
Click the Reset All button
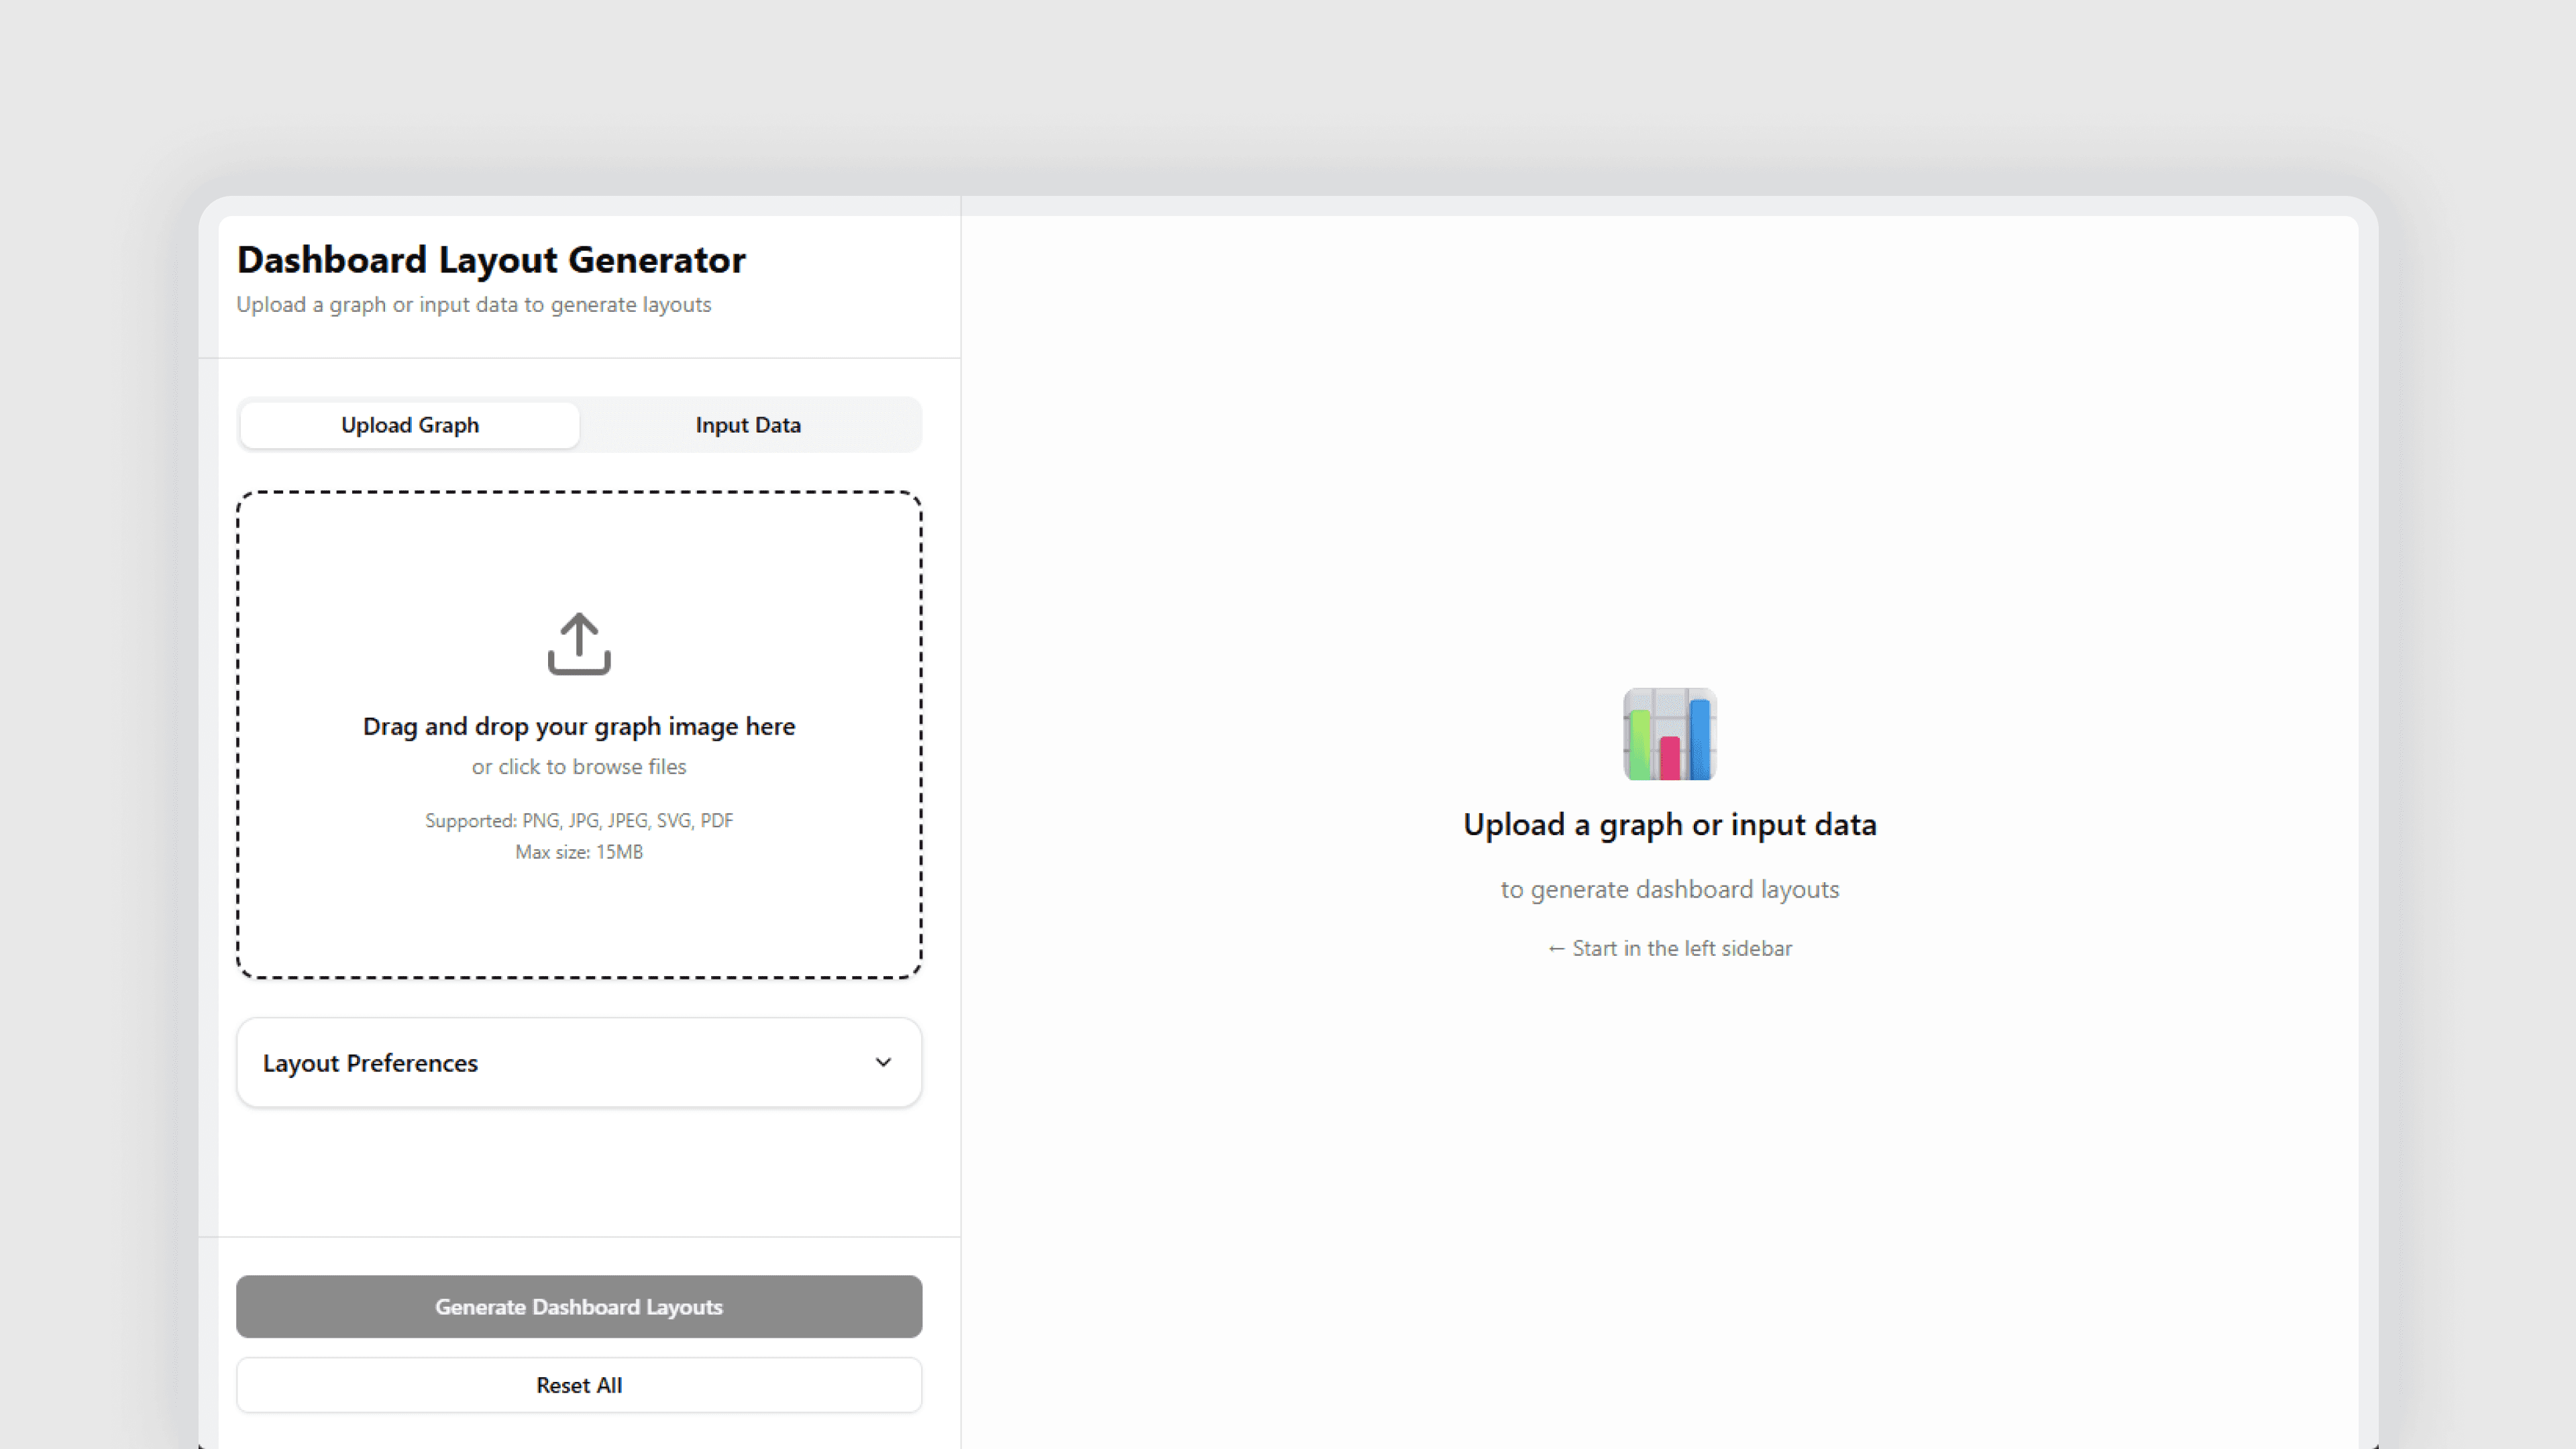click(x=579, y=1385)
